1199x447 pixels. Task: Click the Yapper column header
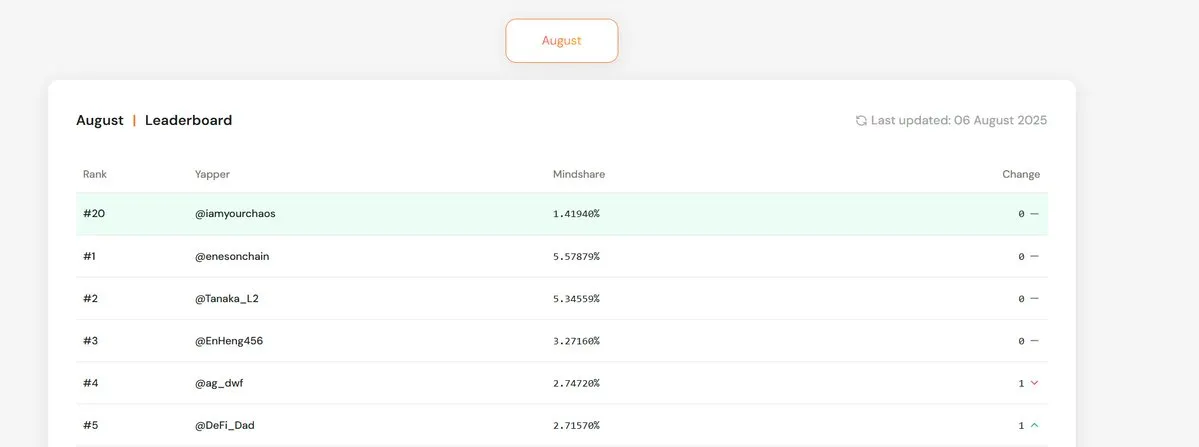(x=212, y=174)
